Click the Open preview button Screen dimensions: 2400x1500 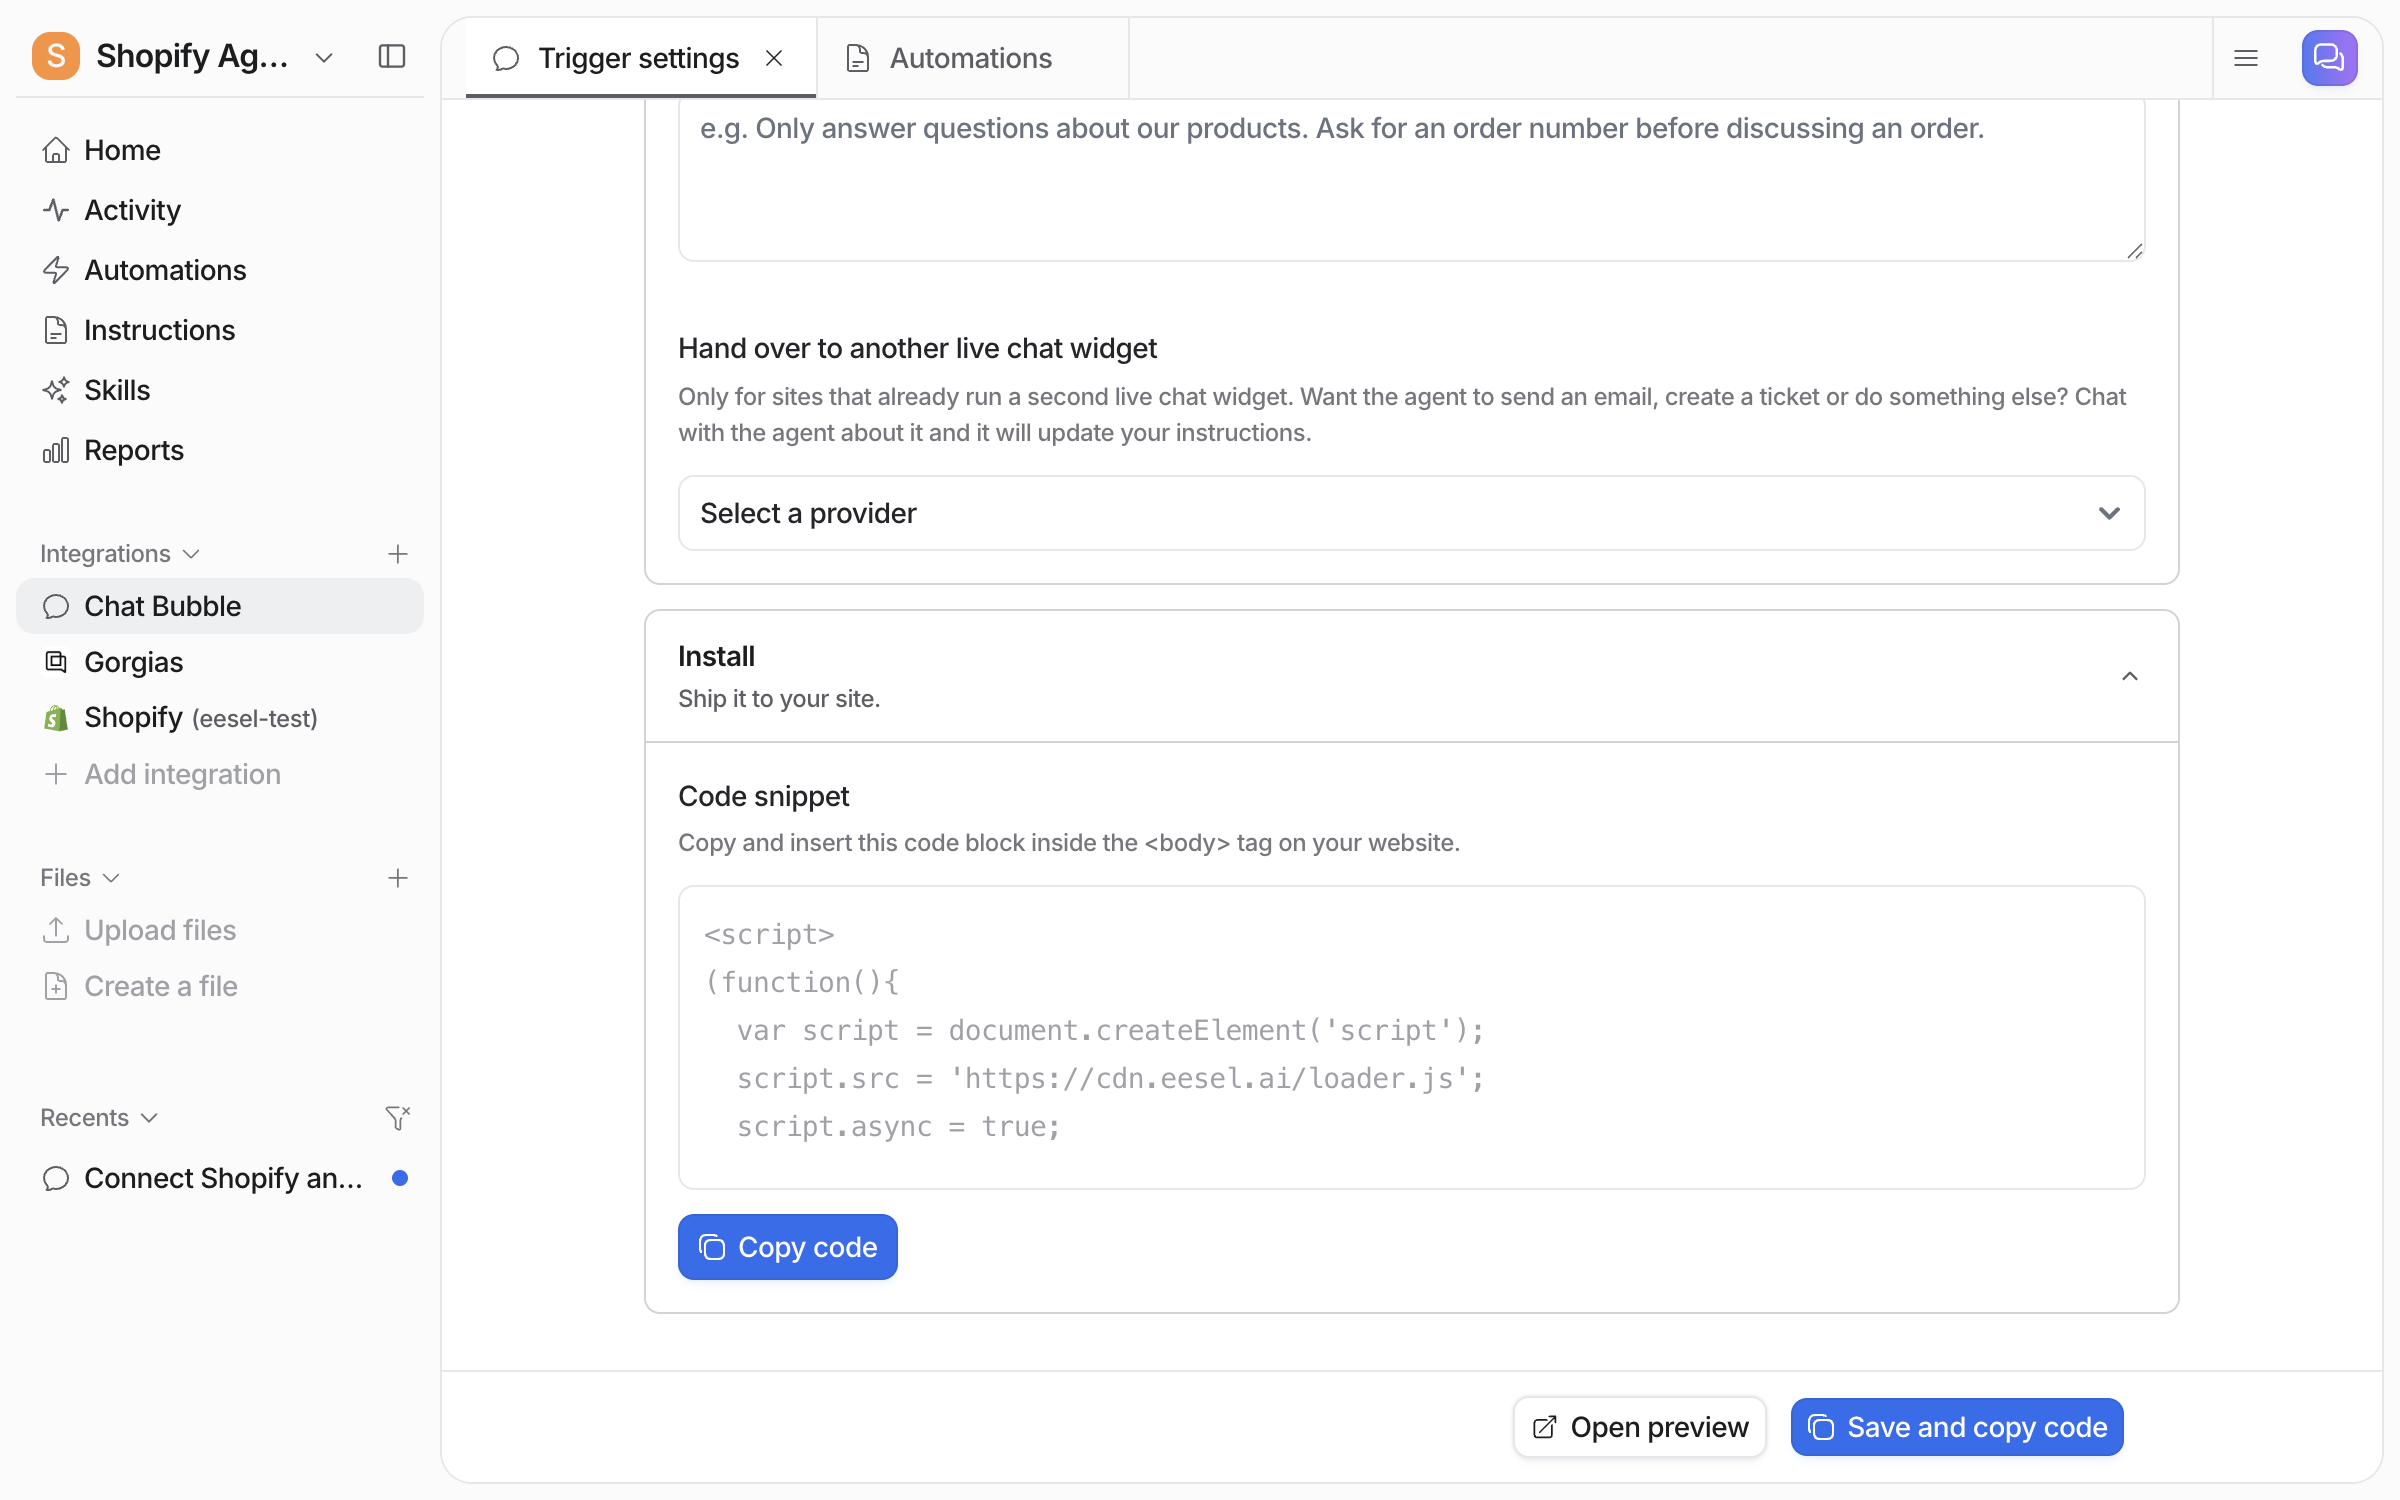[x=1639, y=1427]
